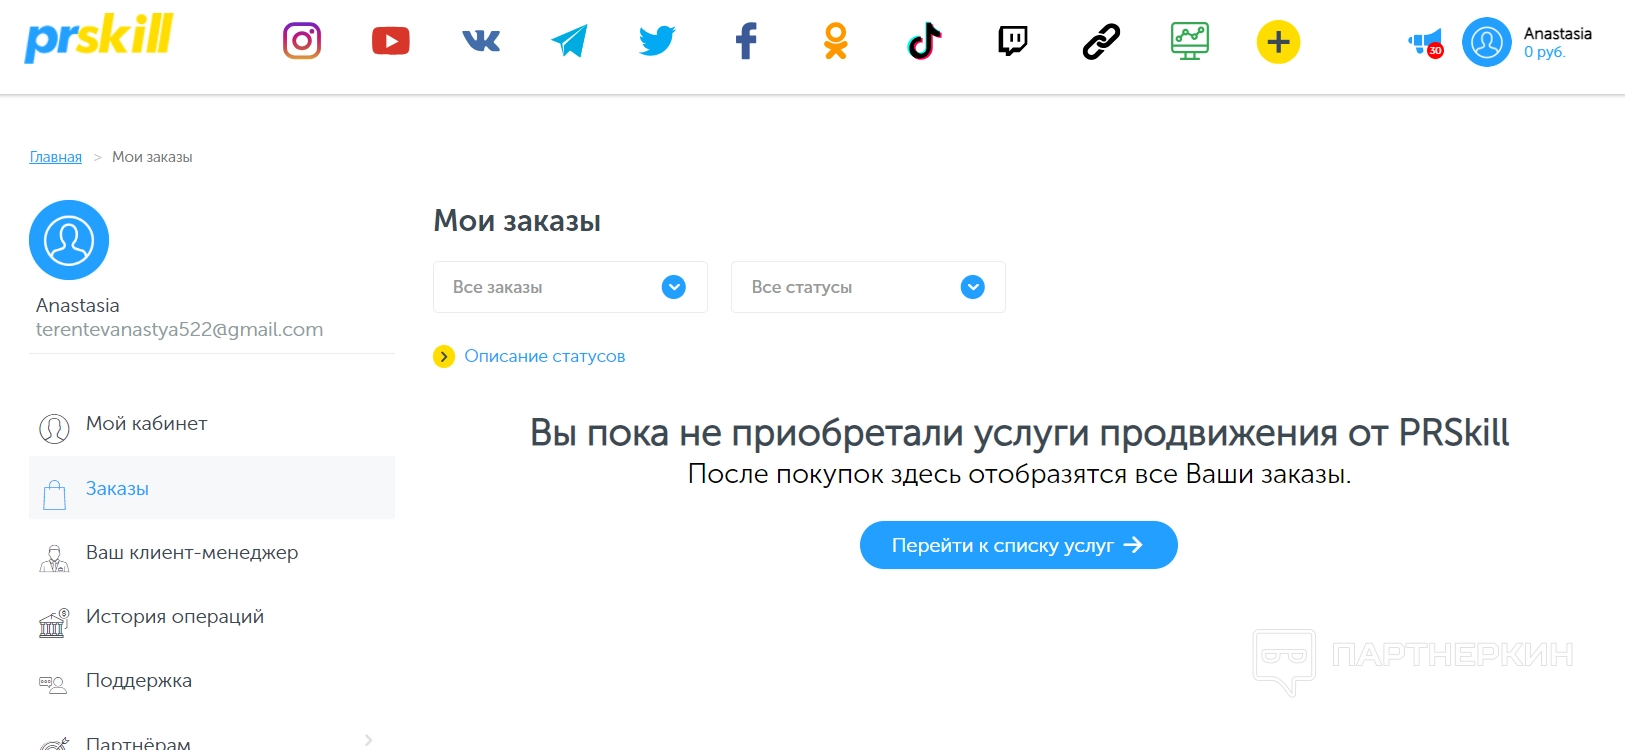Open the Facebook services icon
The width and height of the screenshot is (1625, 750).
click(746, 41)
